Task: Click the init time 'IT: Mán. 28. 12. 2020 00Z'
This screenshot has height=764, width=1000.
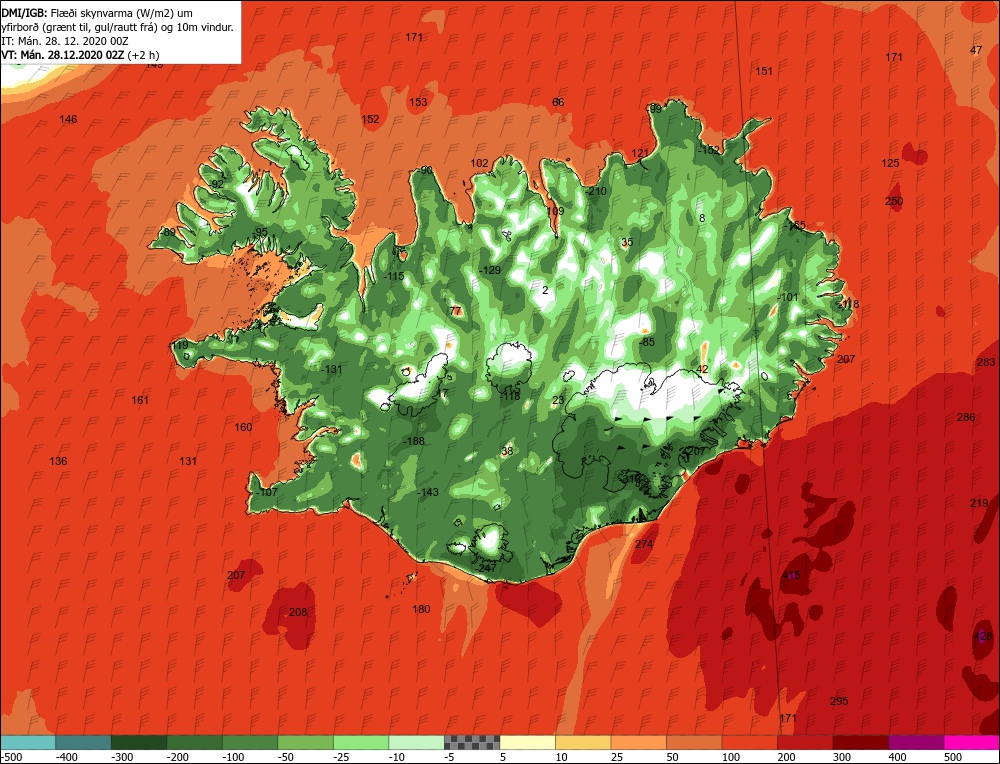Action: coord(65,41)
